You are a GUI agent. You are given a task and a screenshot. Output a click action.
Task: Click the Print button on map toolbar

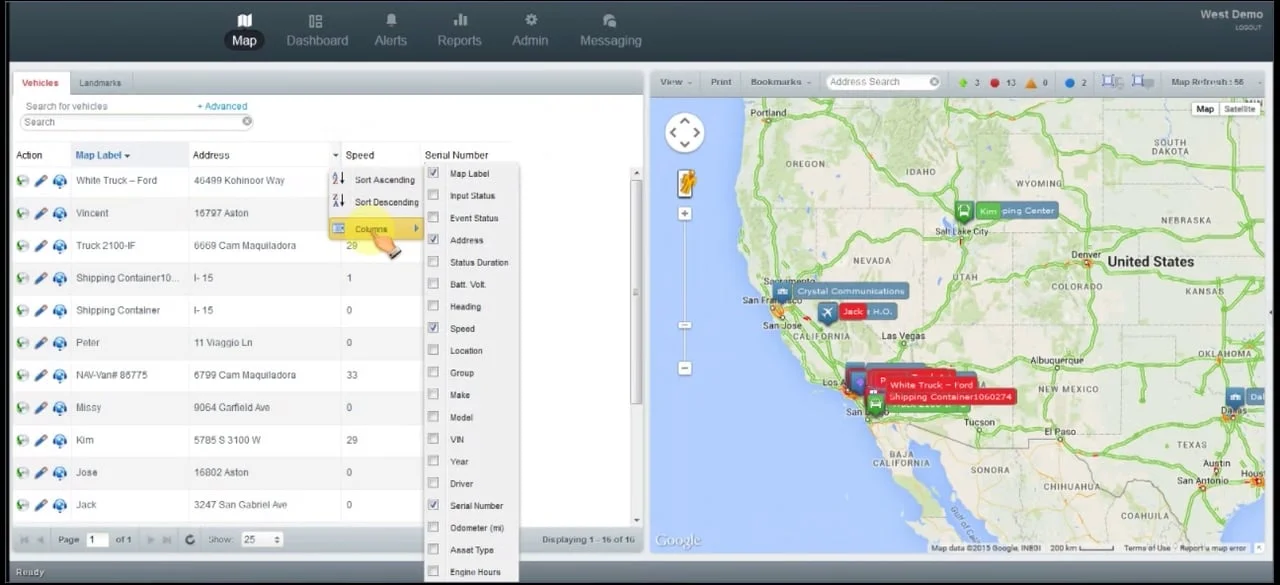click(721, 82)
